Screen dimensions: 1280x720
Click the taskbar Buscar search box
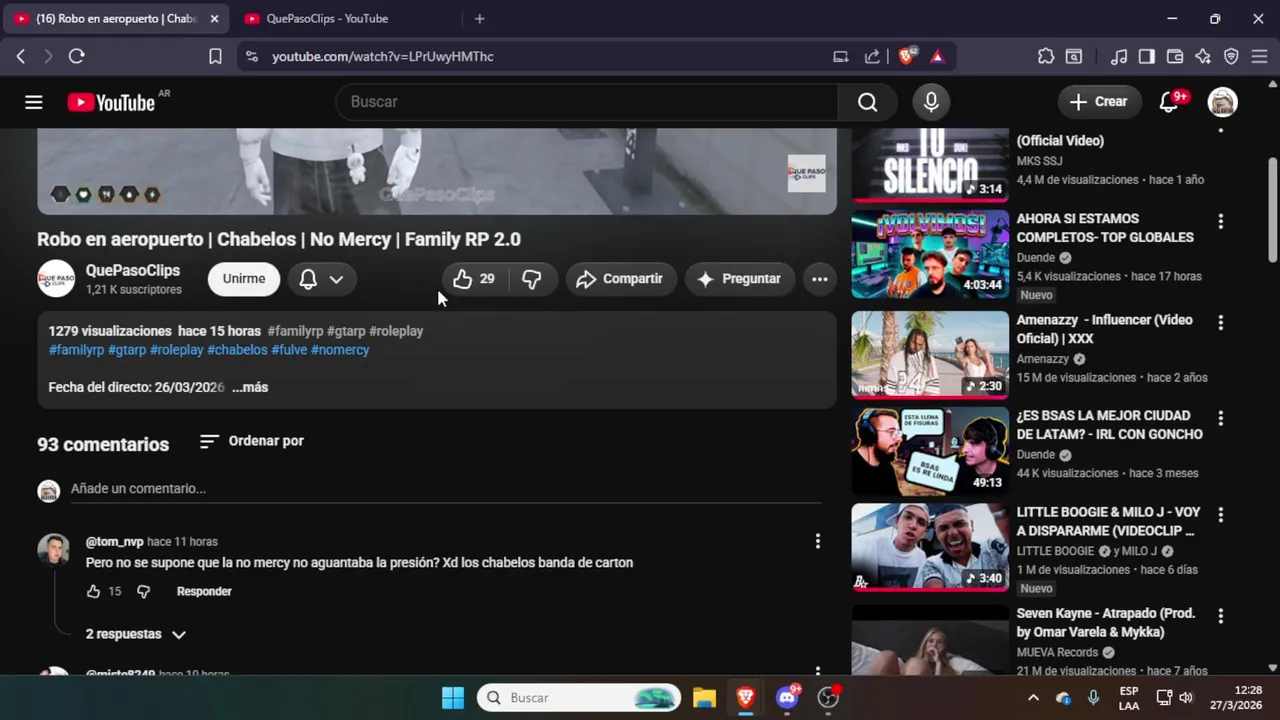point(579,698)
